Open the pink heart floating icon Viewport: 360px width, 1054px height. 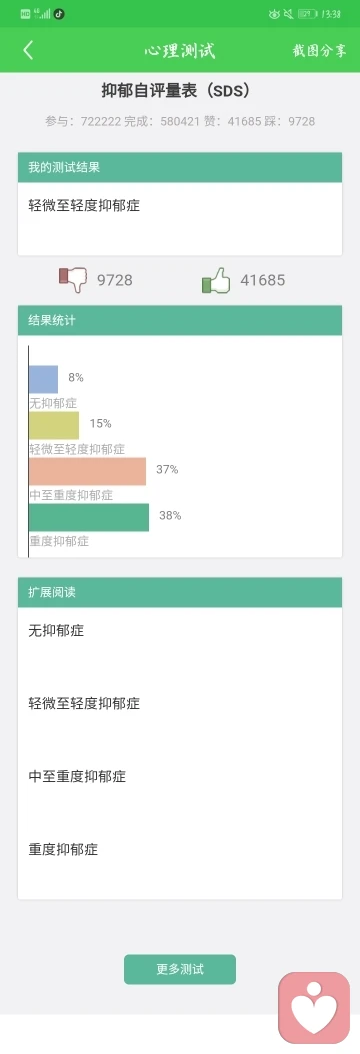[x=314, y=1007]
